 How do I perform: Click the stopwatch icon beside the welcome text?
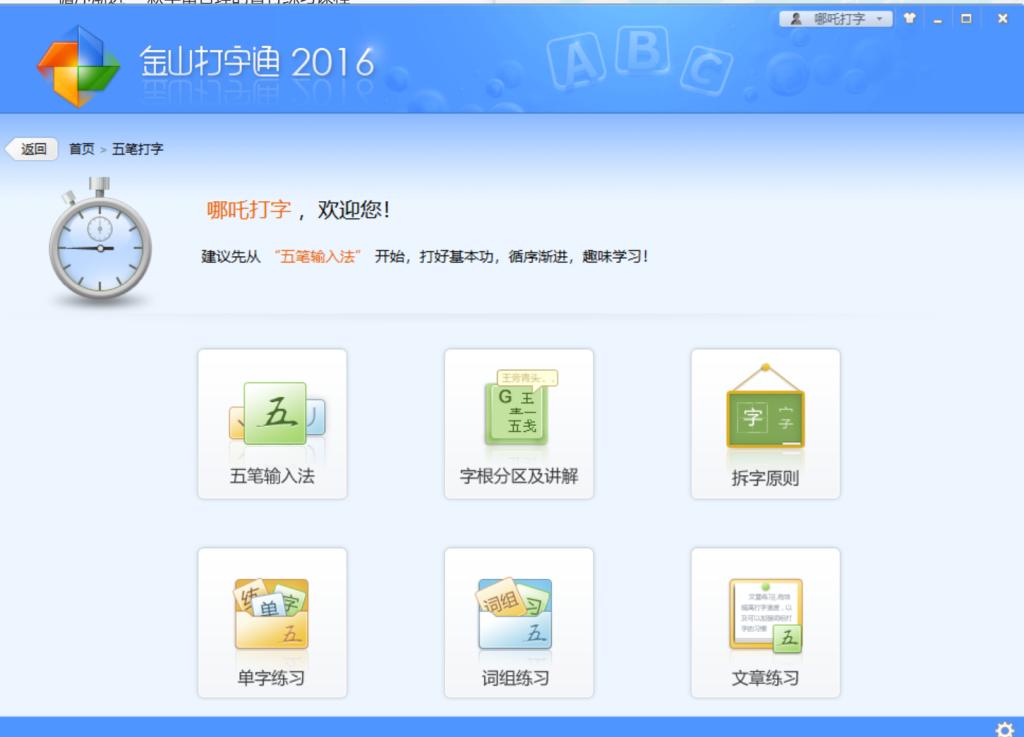[x=100, y=244]
